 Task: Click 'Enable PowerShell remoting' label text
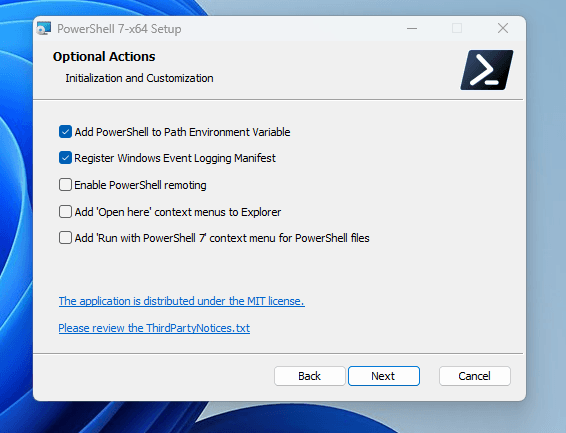(x=140, y=185)
